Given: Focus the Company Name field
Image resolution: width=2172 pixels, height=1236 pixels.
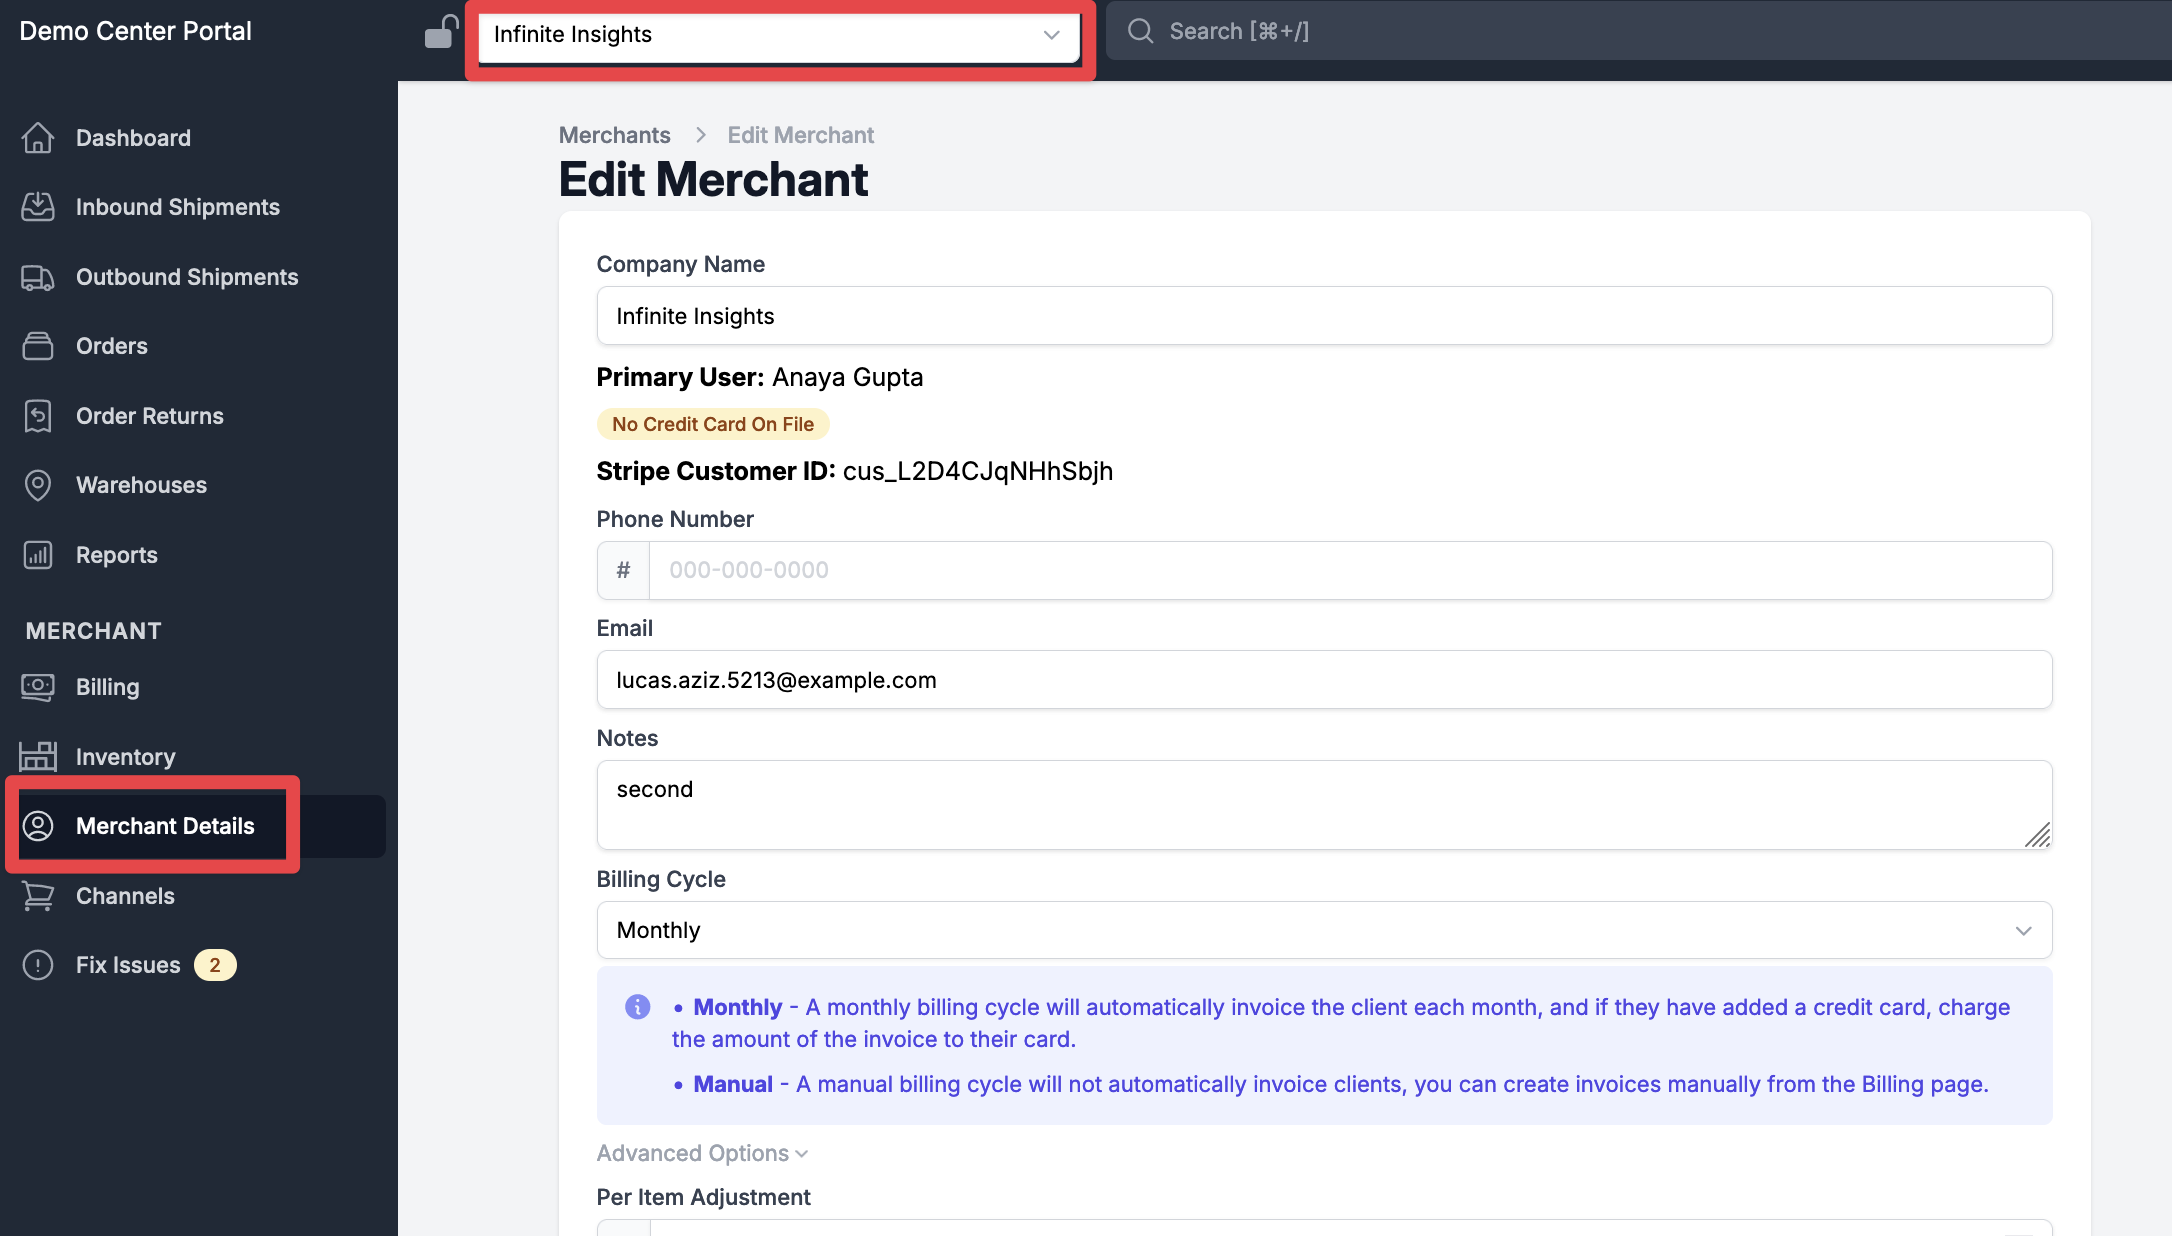Looking at the screenshot, I should (x=1324, y=316).
